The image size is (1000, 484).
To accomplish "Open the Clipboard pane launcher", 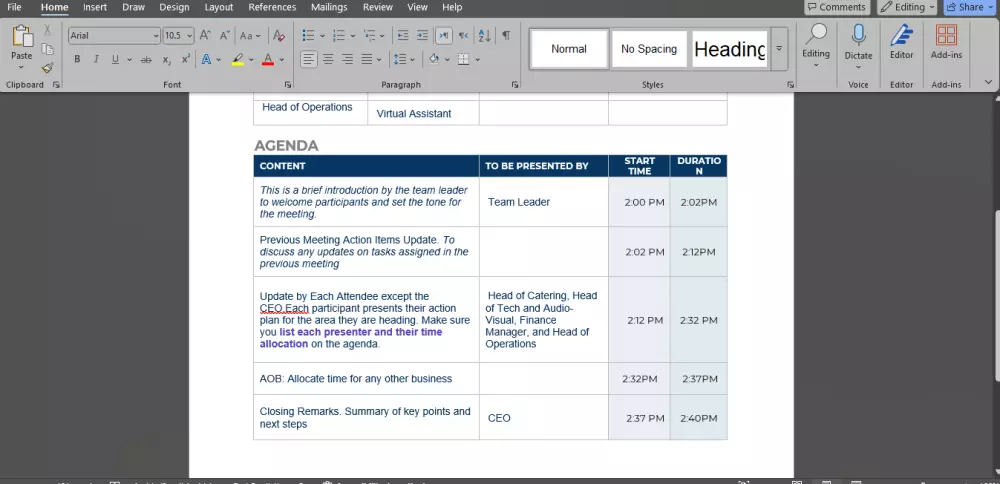I will [x=56, y=84].
